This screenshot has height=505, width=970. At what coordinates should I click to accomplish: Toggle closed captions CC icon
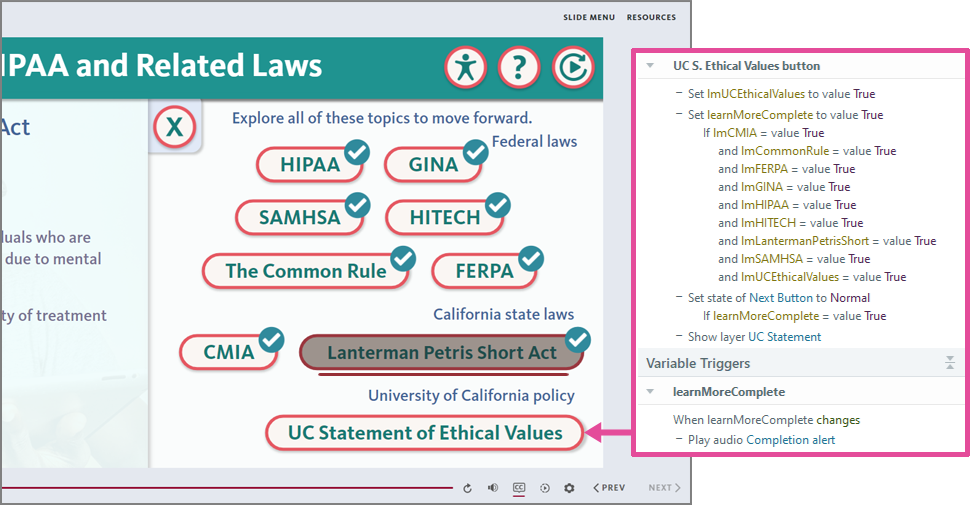519,488
